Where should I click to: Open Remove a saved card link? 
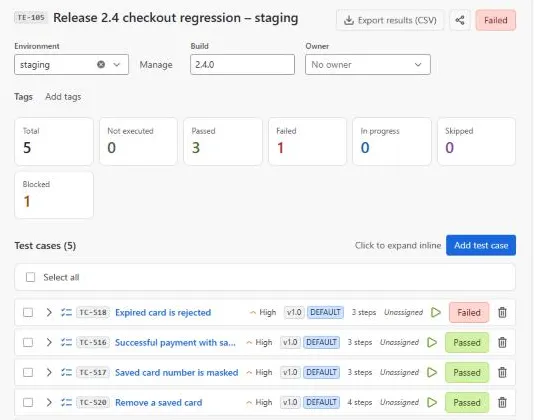(159, 402)
